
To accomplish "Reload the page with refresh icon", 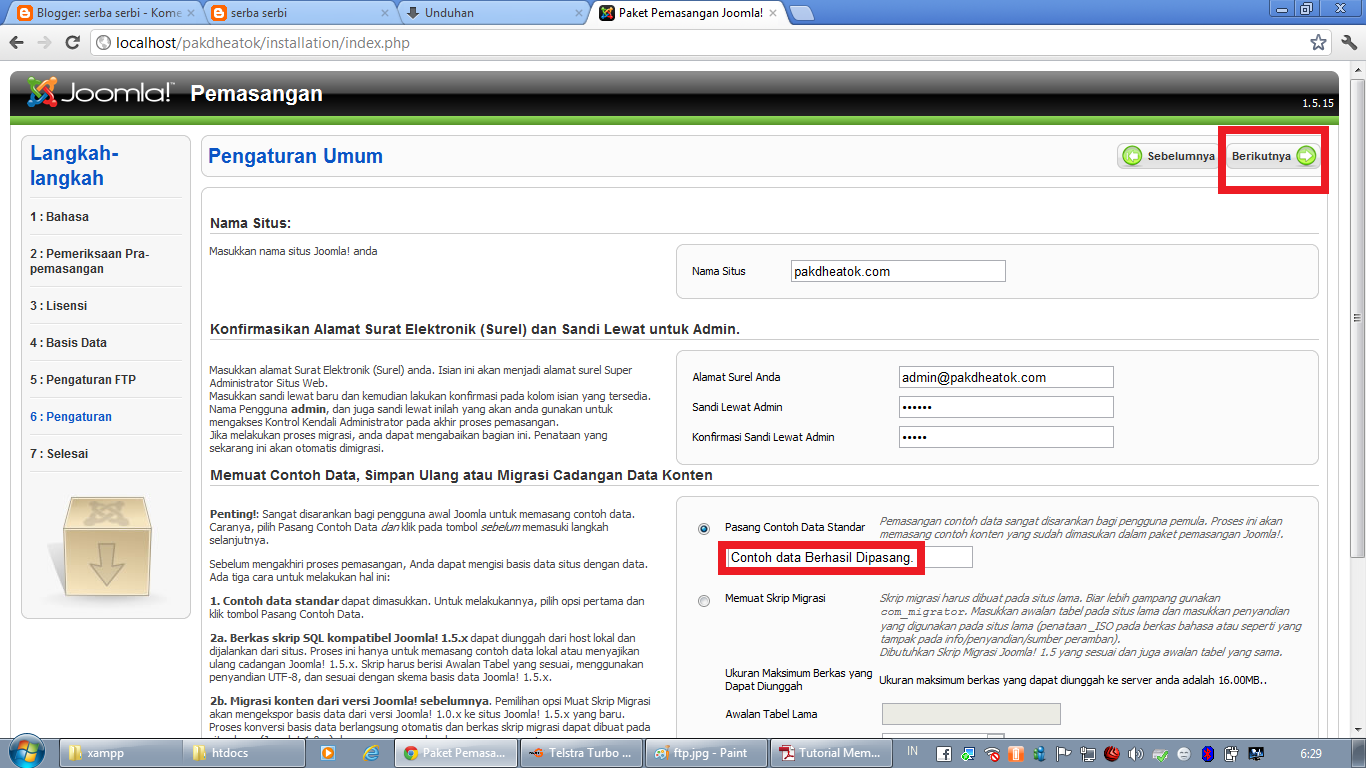I will [72, 43].
